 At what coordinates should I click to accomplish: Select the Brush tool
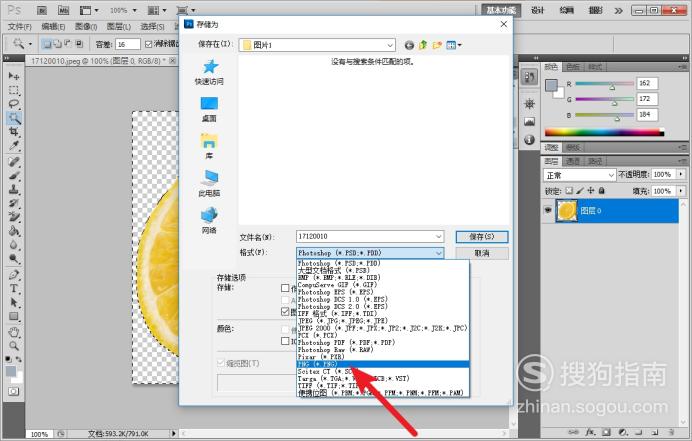[14, 175]
